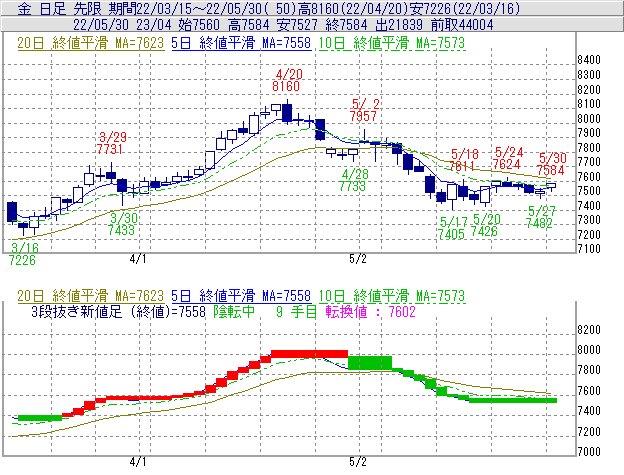Click the 20日 終値平滑 MA=7623 legend in the upper chart
624x475 pixels.
pos(91,43)
